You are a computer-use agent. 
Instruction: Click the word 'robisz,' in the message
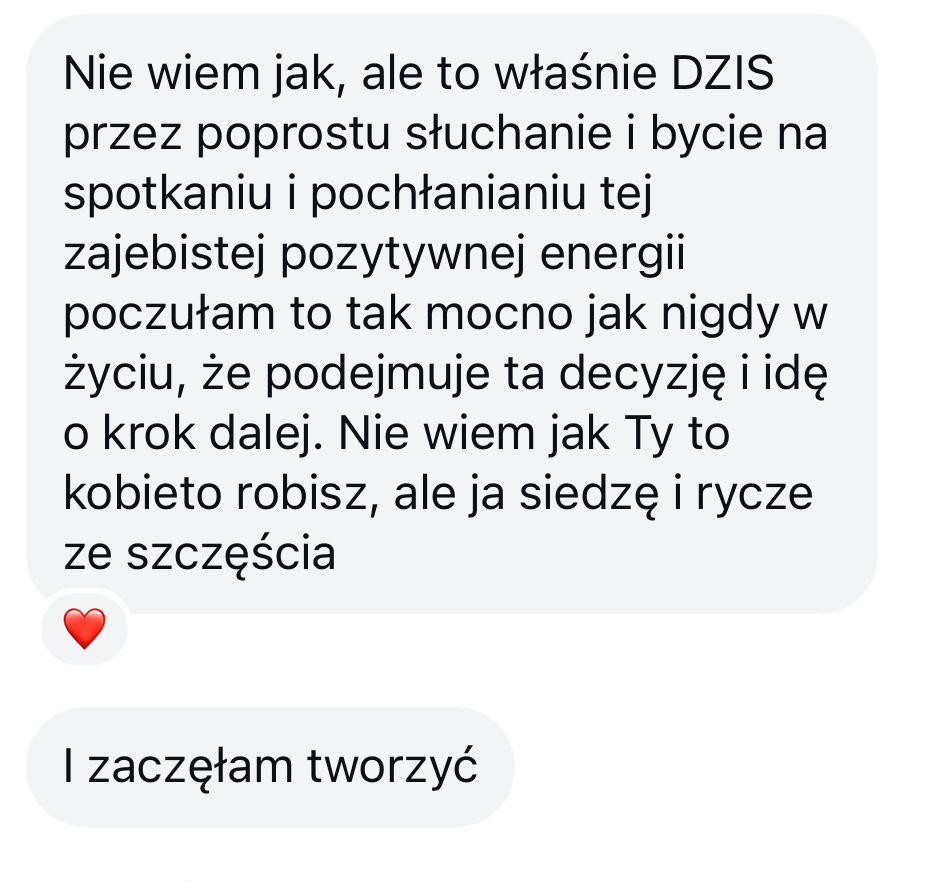click(x=308, y=494)
